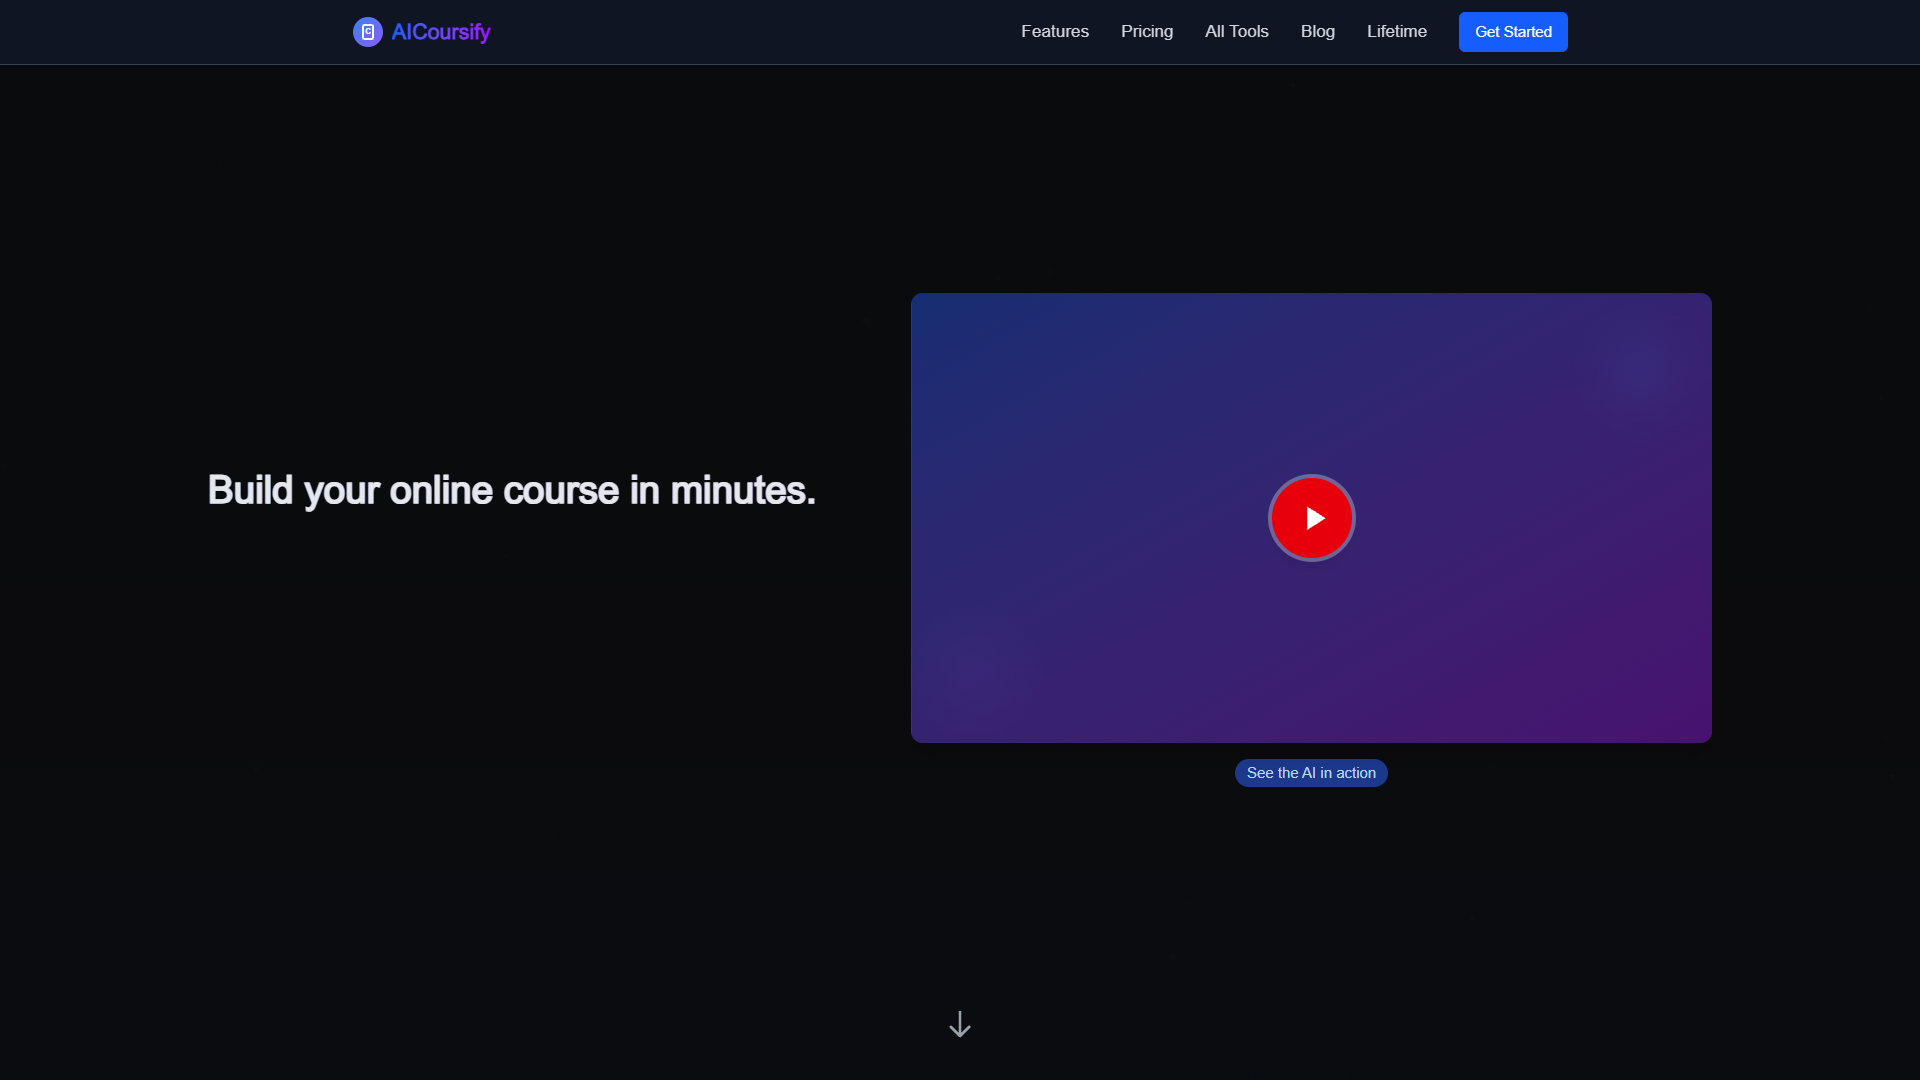Open the Lifetime deal link
Image resolution: width=1920 pixels, height=1080 pixels.
click(x=1397, y=32)
